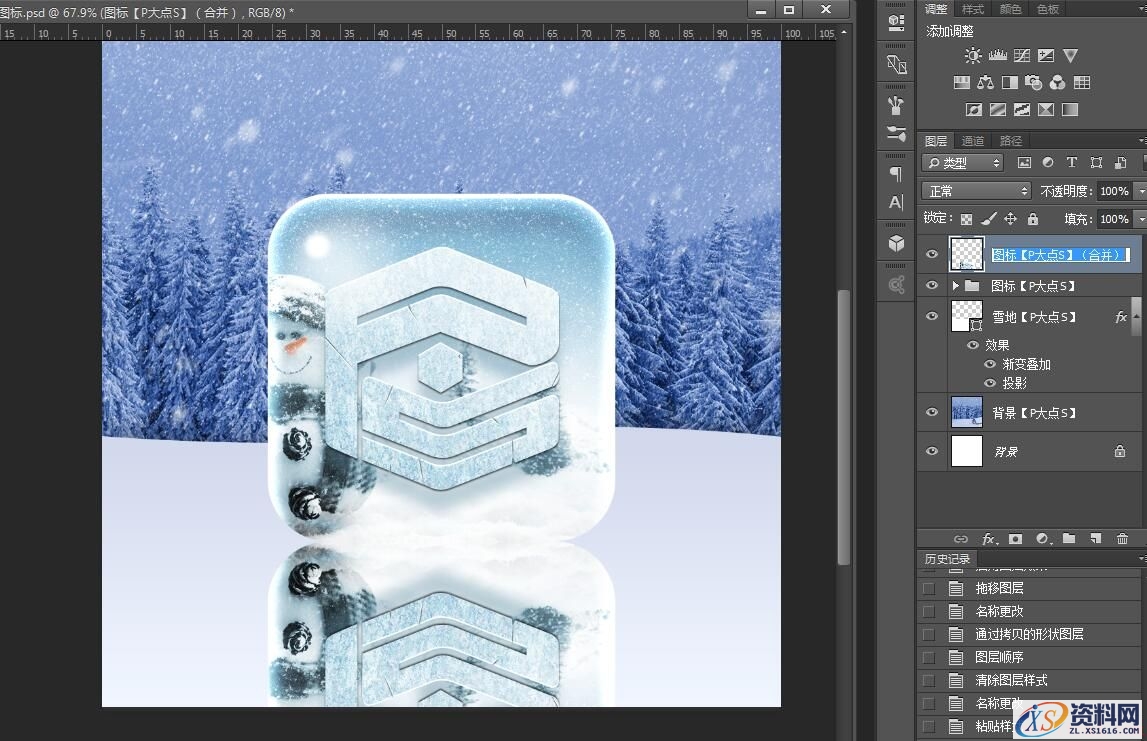Tick the history snapshot box beside 图层顺序
The height and width of the screenshot is (741, 1147).
coord(929,657)
